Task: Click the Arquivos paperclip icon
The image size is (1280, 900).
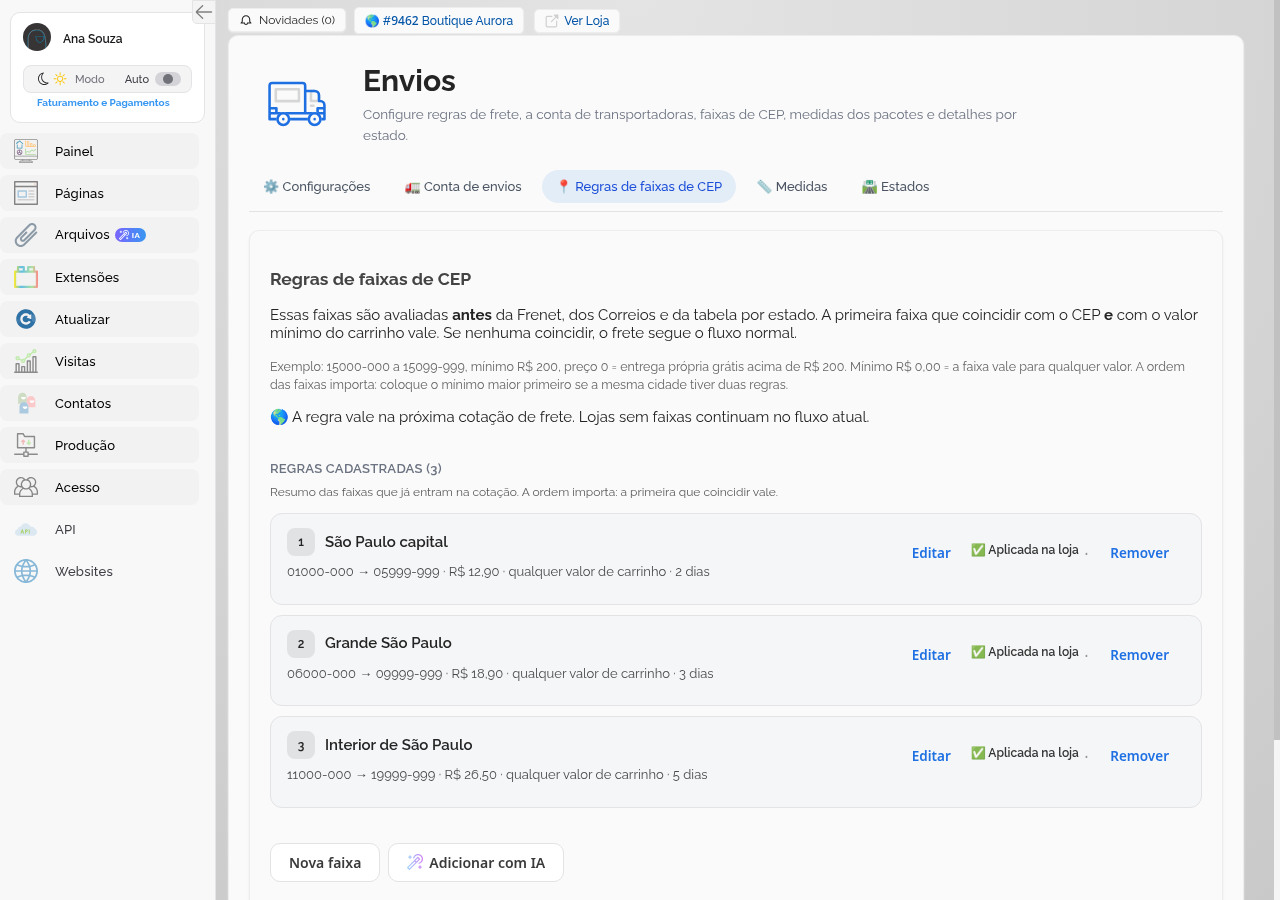Action: 26,235
